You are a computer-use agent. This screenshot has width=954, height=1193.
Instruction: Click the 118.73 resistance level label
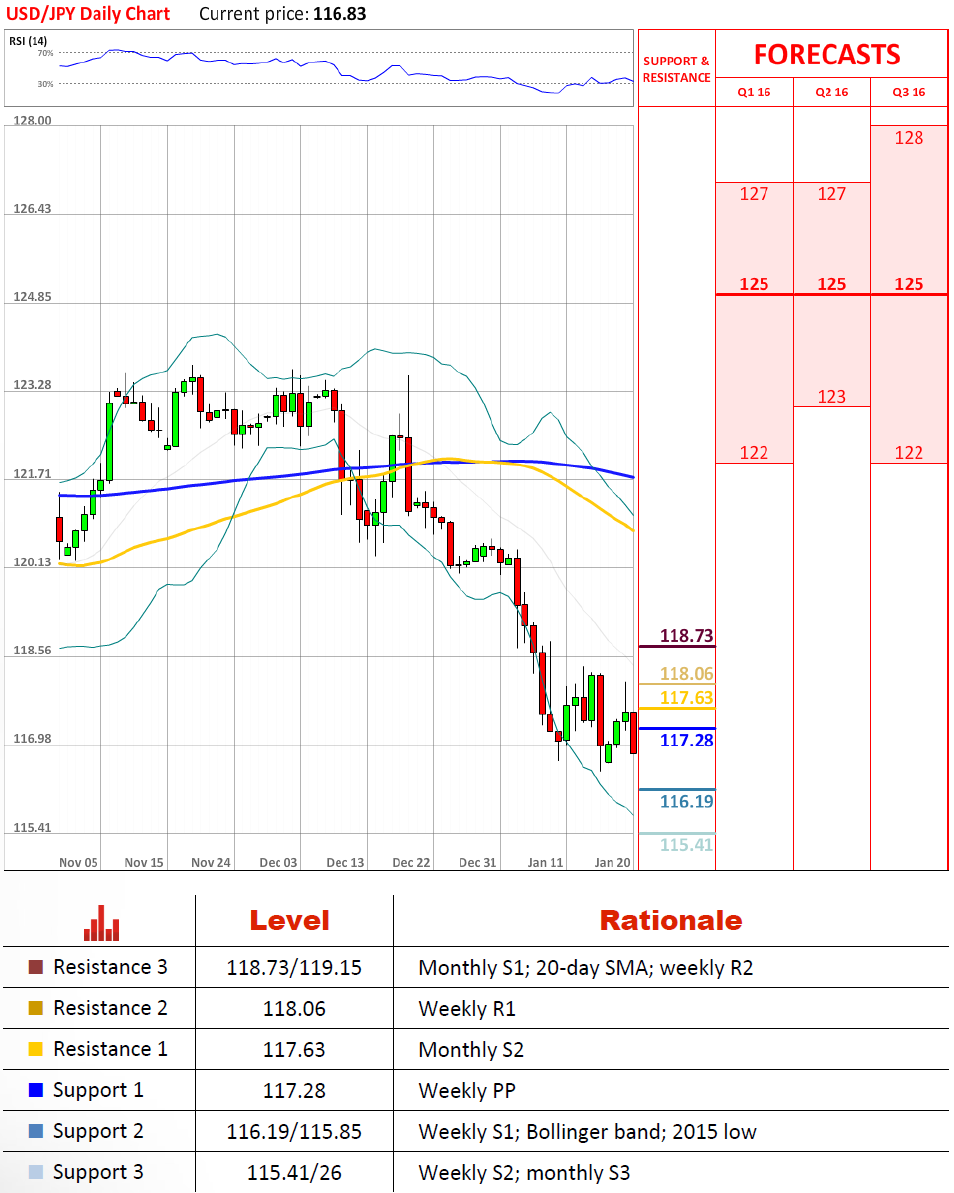pos(686,636)
